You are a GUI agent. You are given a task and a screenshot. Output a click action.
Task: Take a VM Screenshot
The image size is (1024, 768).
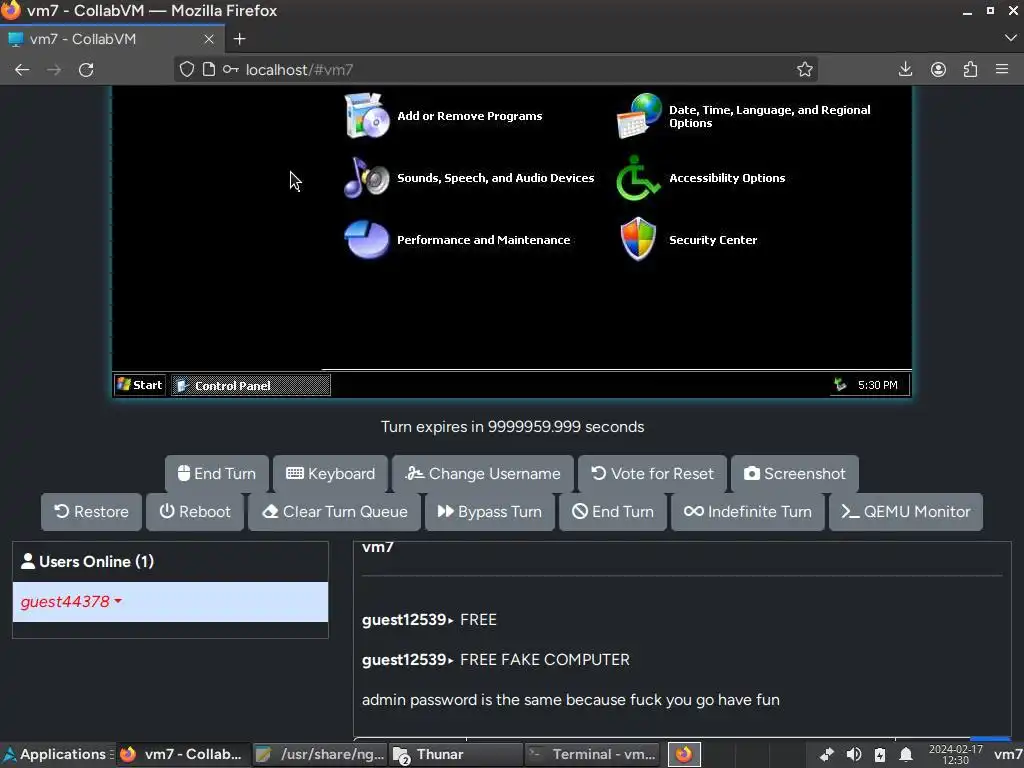point(795,473)
